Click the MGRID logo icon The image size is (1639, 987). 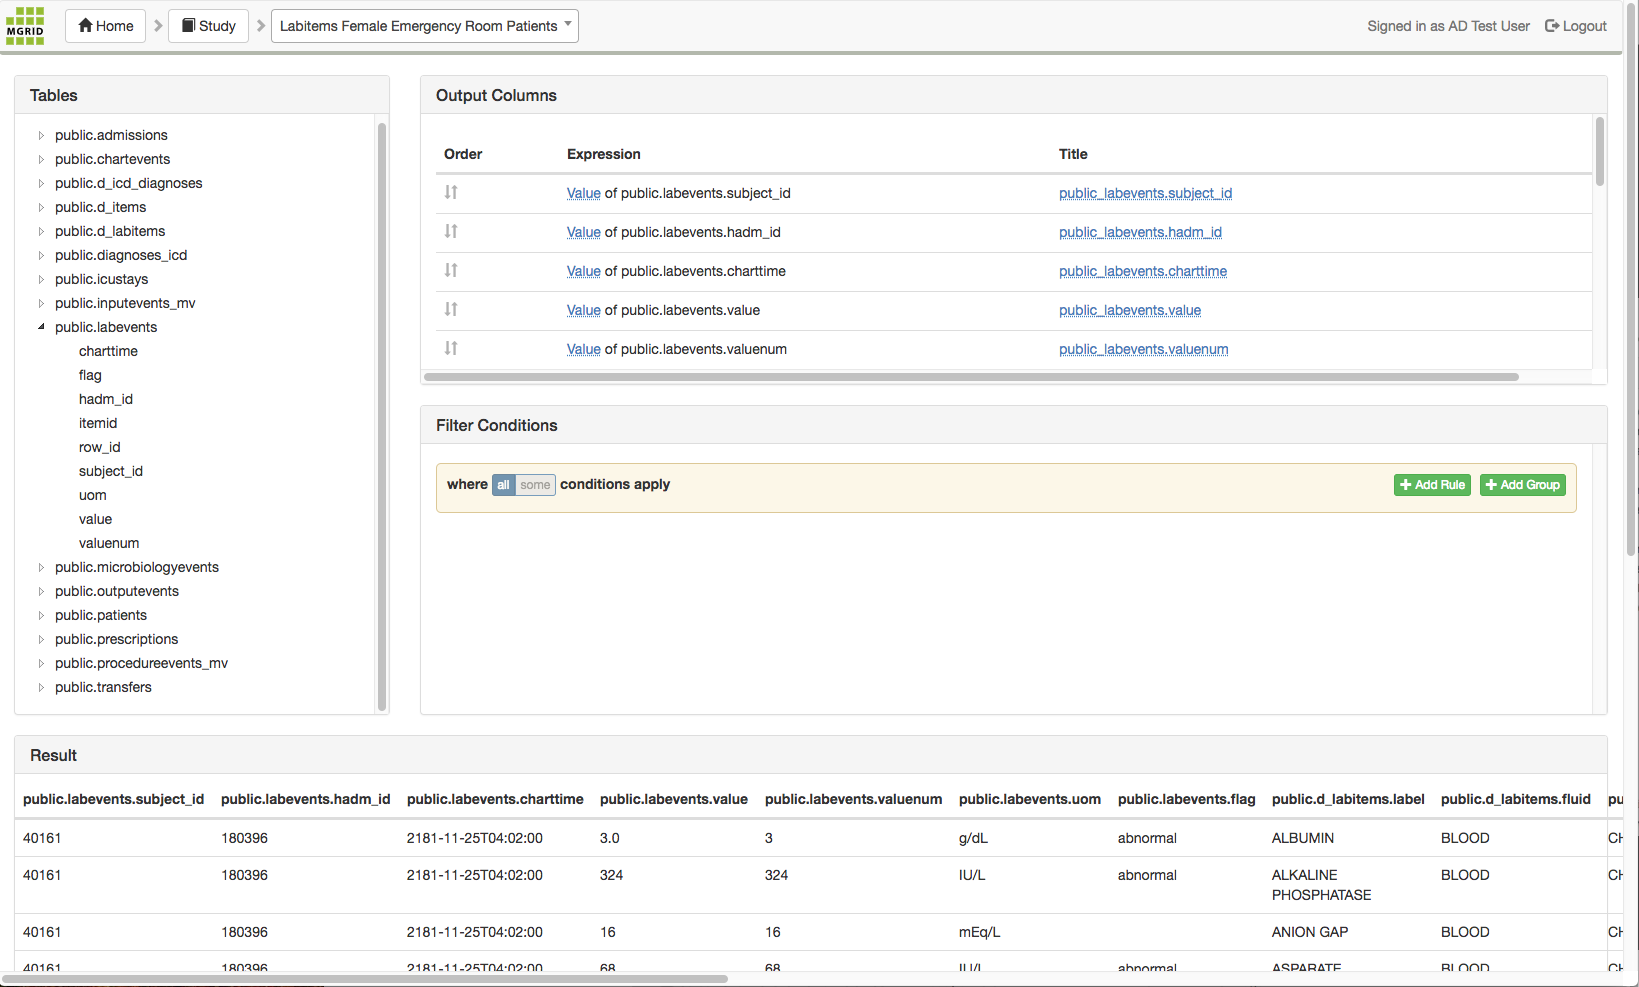(25, 26)
